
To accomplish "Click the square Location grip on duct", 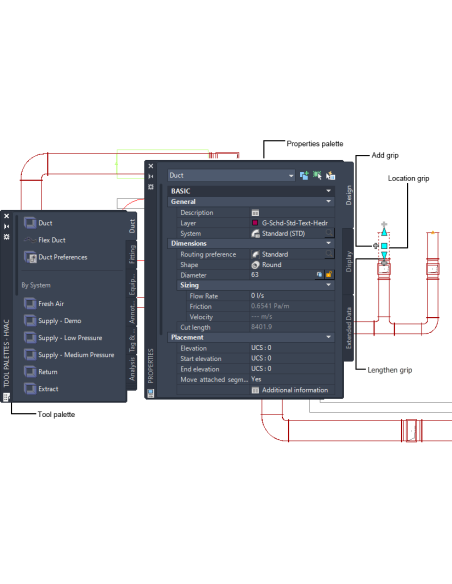I will click(384, 246).
